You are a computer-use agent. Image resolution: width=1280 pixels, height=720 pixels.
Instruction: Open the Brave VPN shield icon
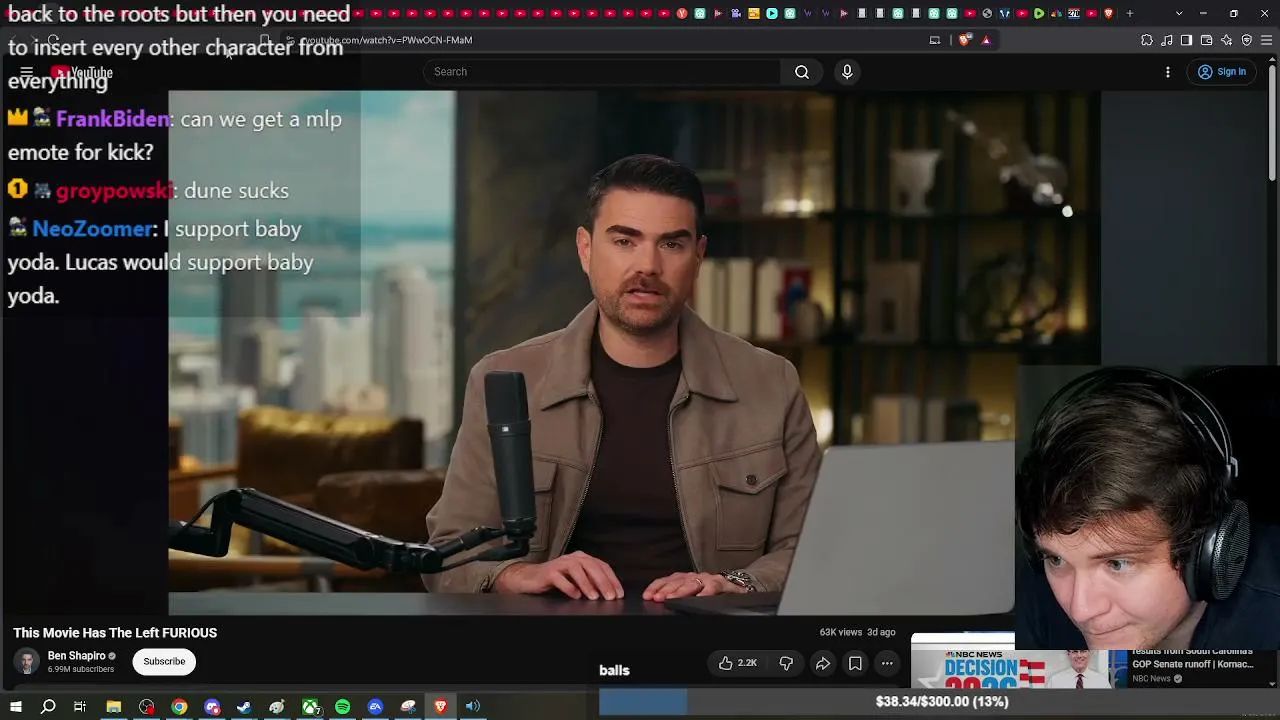(1247, 40)
